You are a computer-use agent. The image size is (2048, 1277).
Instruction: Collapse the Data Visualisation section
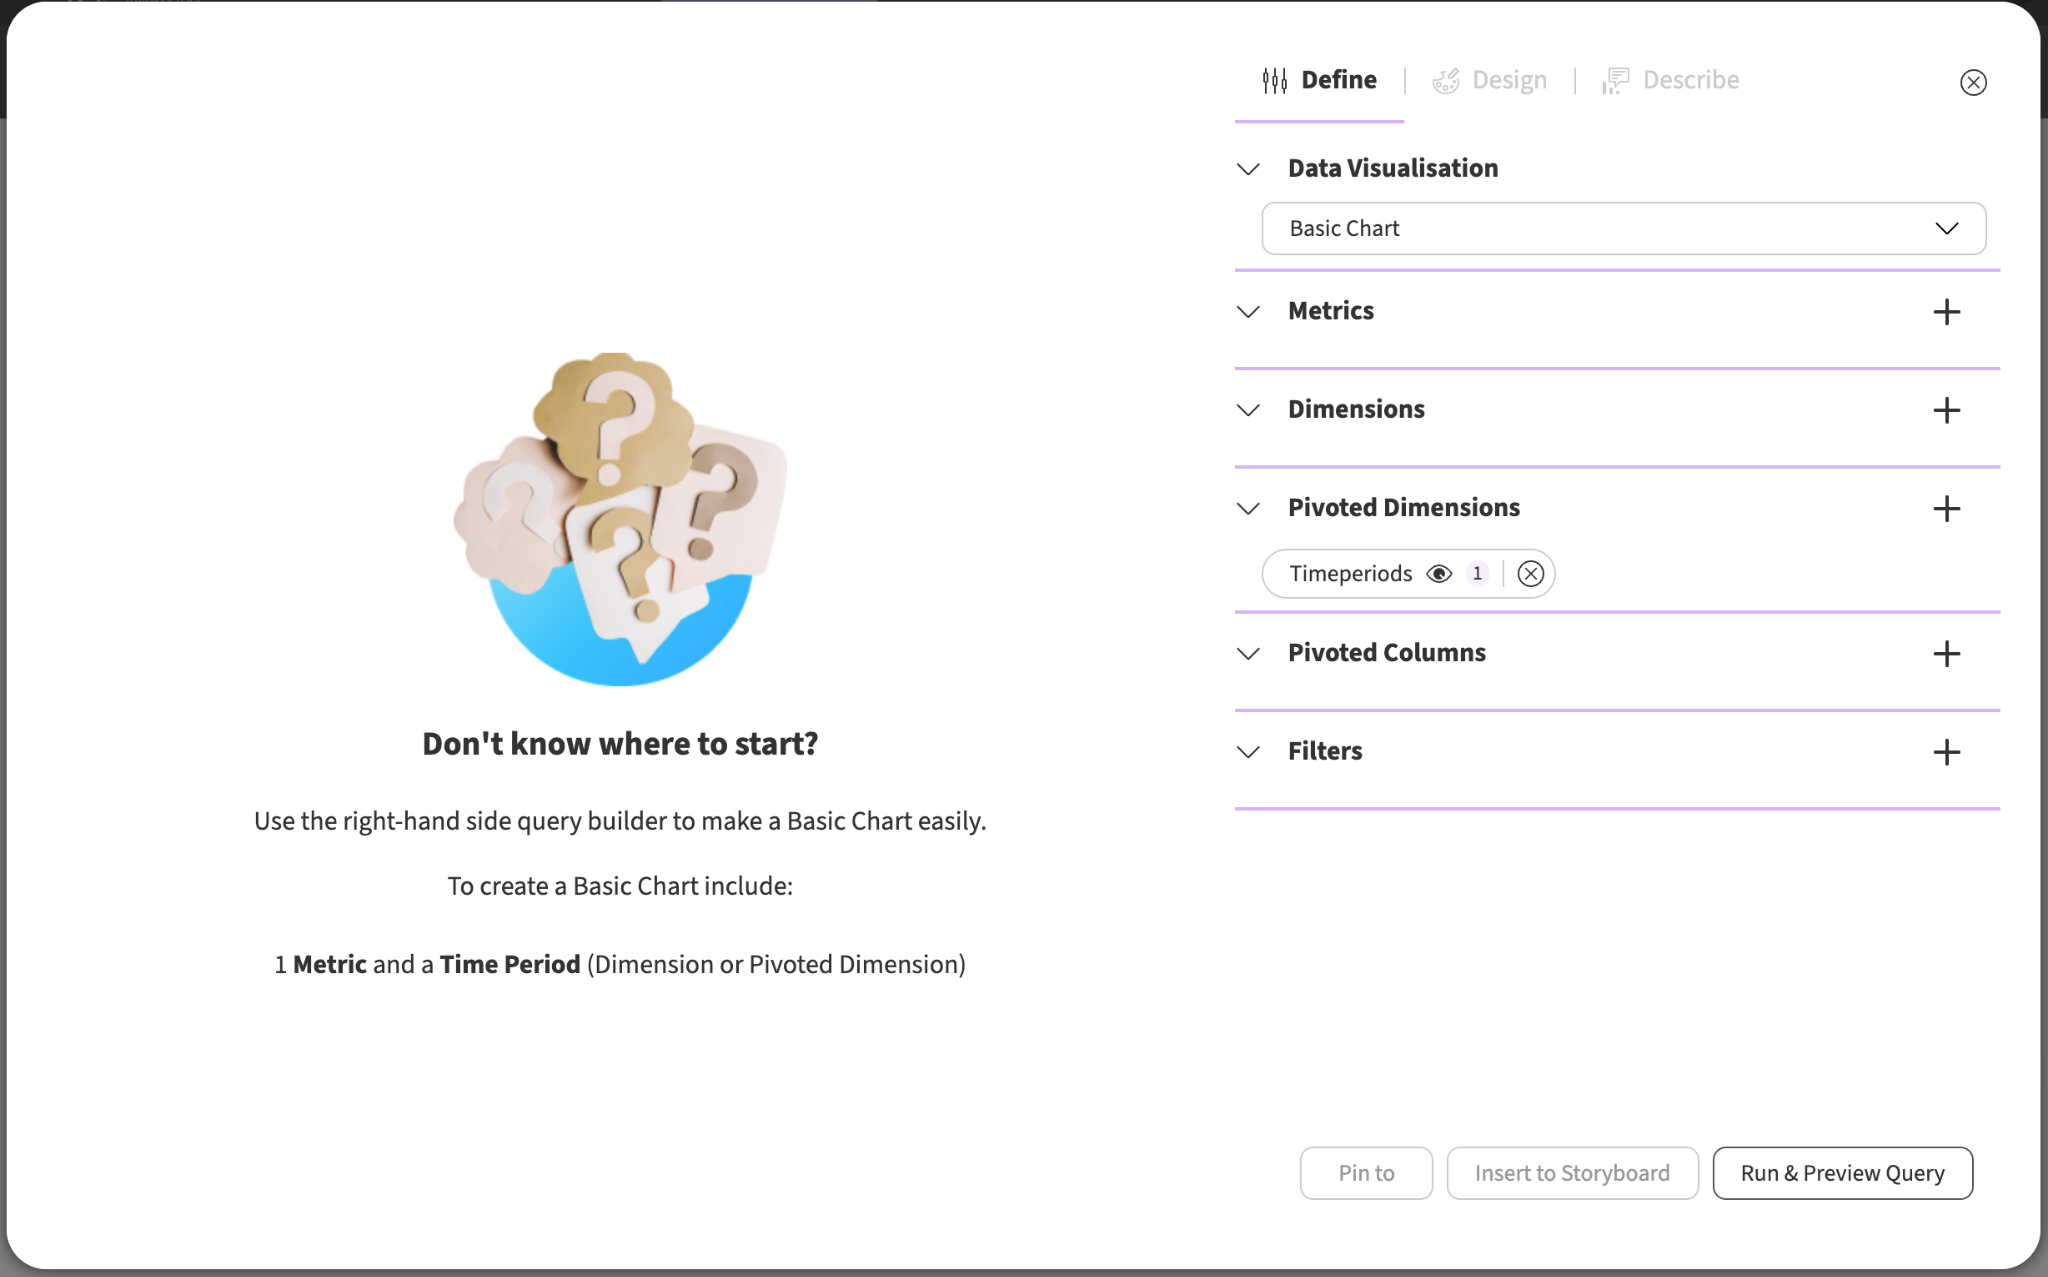[1248, 169]
